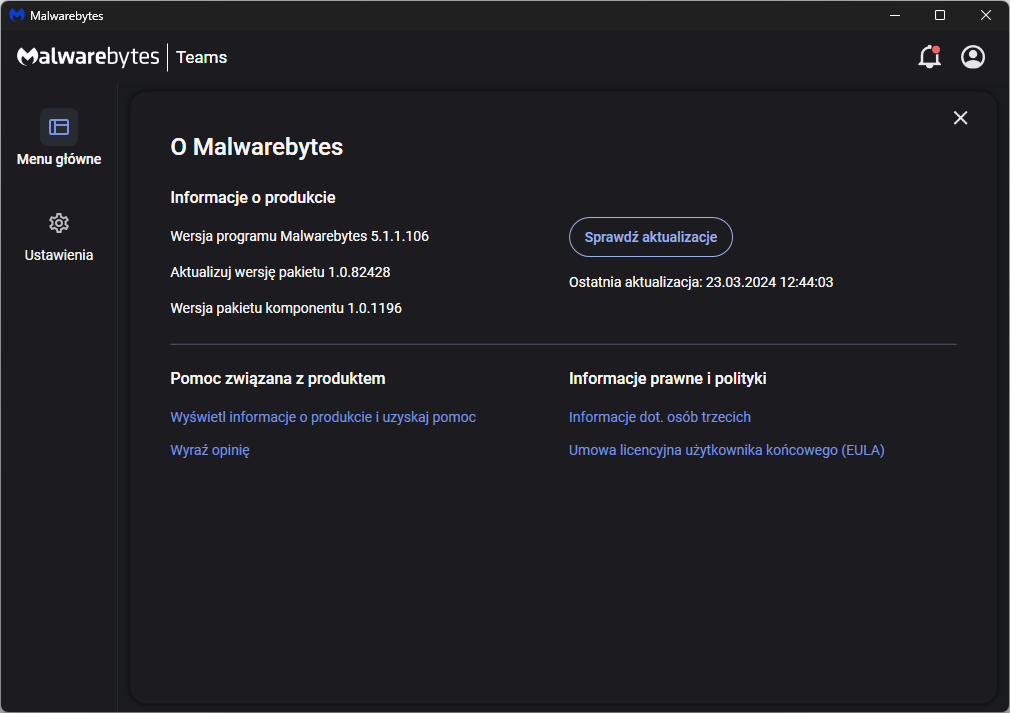
Task: Go to Menu główne dashboard icon
Action: click(x=59, y=127)
